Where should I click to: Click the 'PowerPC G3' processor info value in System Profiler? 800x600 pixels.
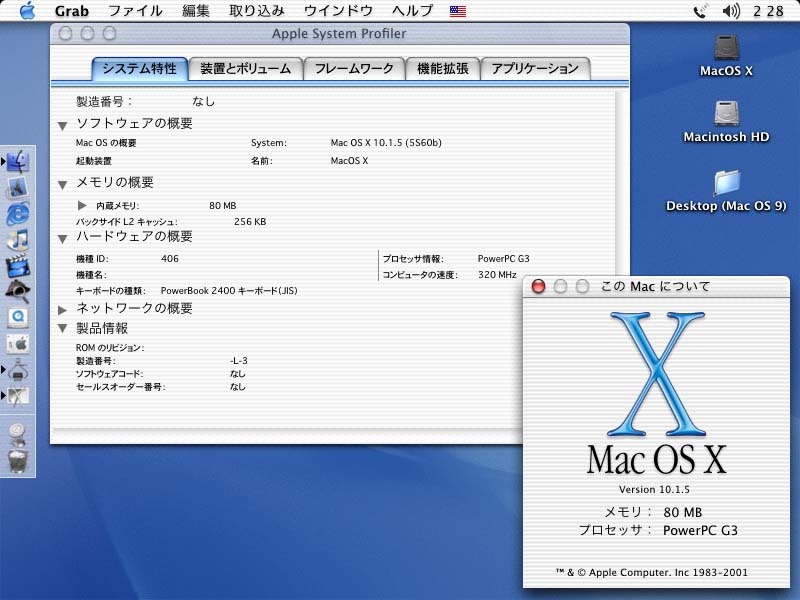tap(503, 259)
